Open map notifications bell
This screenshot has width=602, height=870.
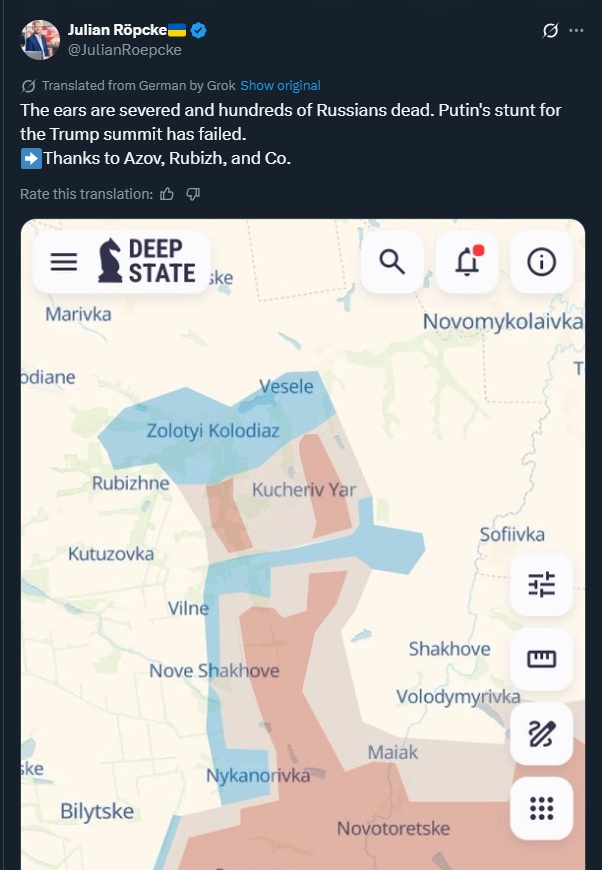[467, 262]
